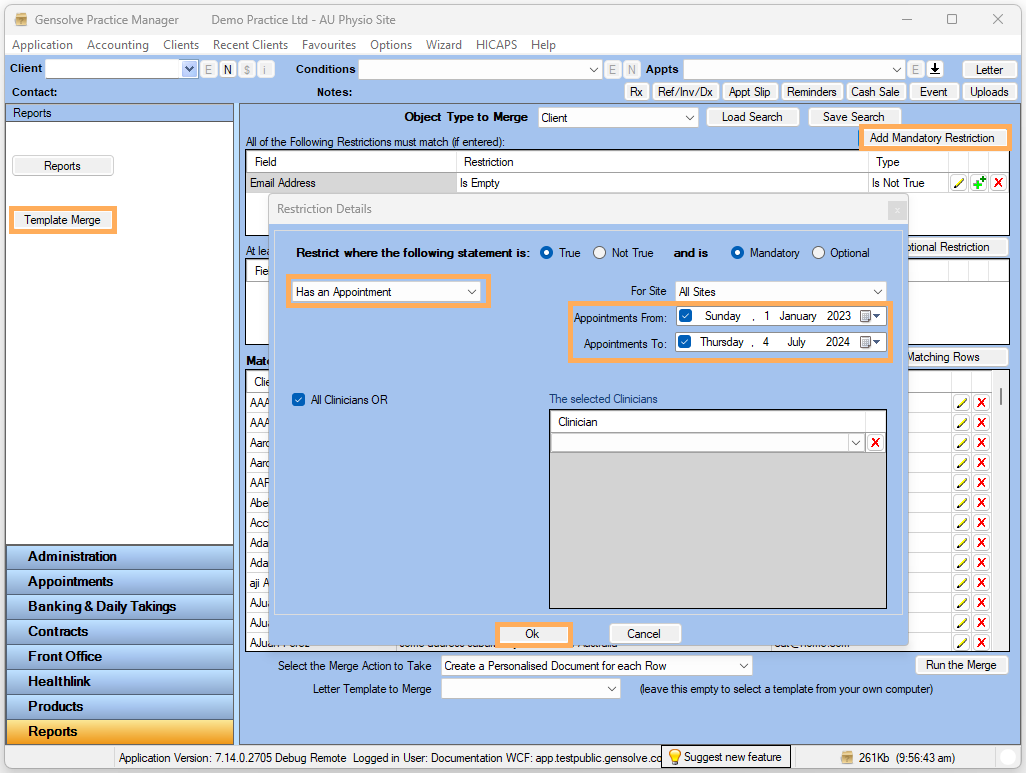
Task: Open the Accounting menu
Action: coord(118,45)
